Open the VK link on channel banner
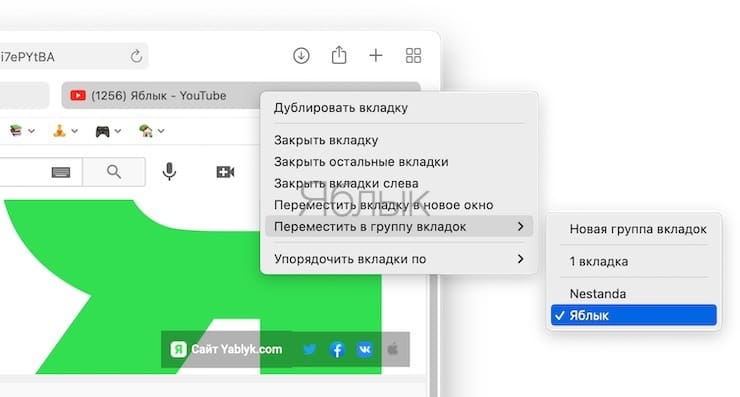This screenshot has height=397, width=740. click(365, 349)
